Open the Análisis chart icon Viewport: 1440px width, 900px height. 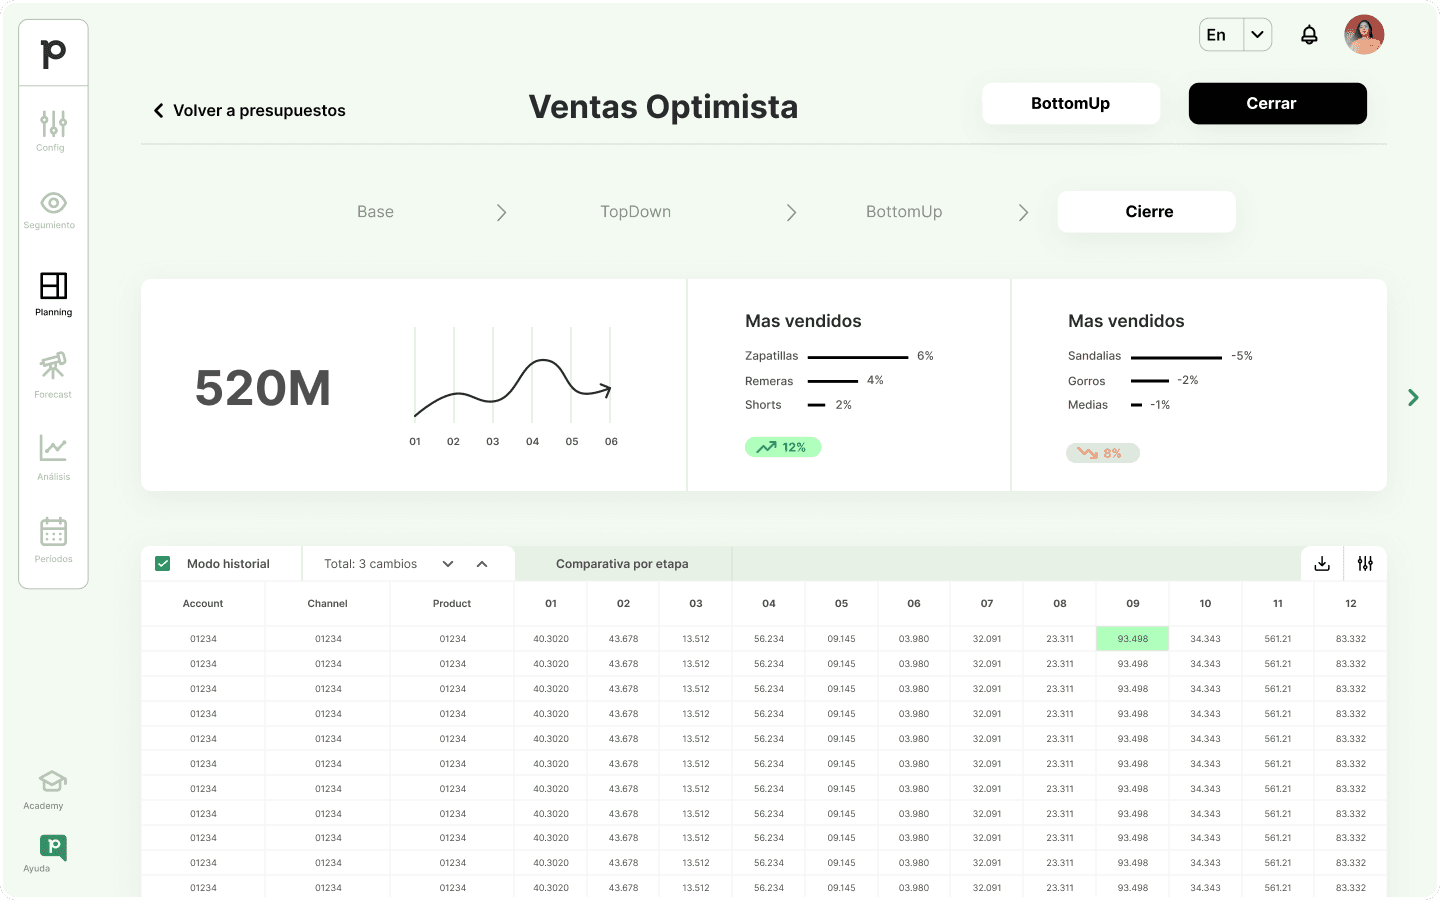click(53, 449)
